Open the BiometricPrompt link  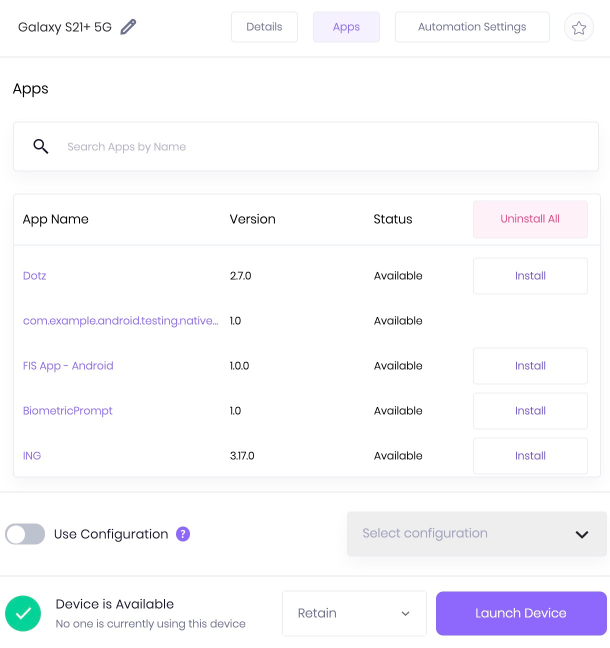[x=67, y=411]
